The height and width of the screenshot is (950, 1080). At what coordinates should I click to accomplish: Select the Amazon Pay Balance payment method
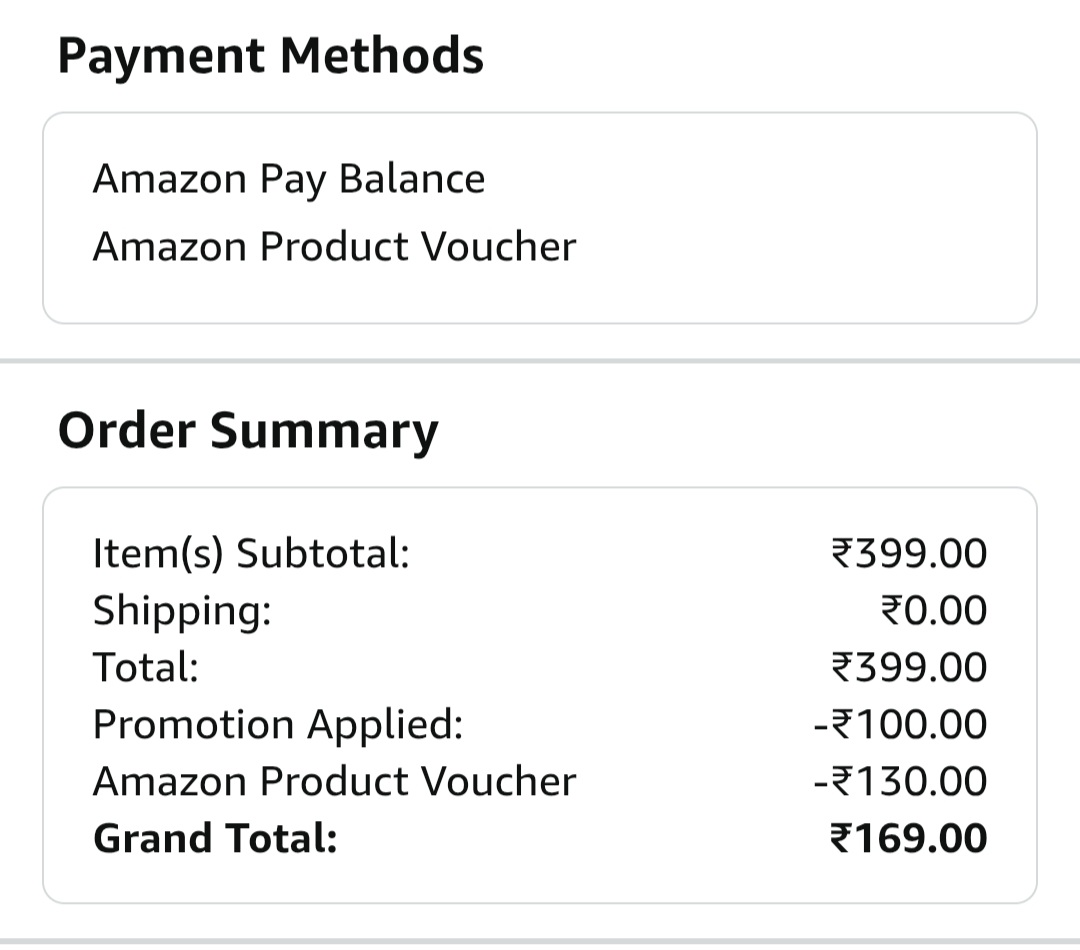tap(288, 179)
